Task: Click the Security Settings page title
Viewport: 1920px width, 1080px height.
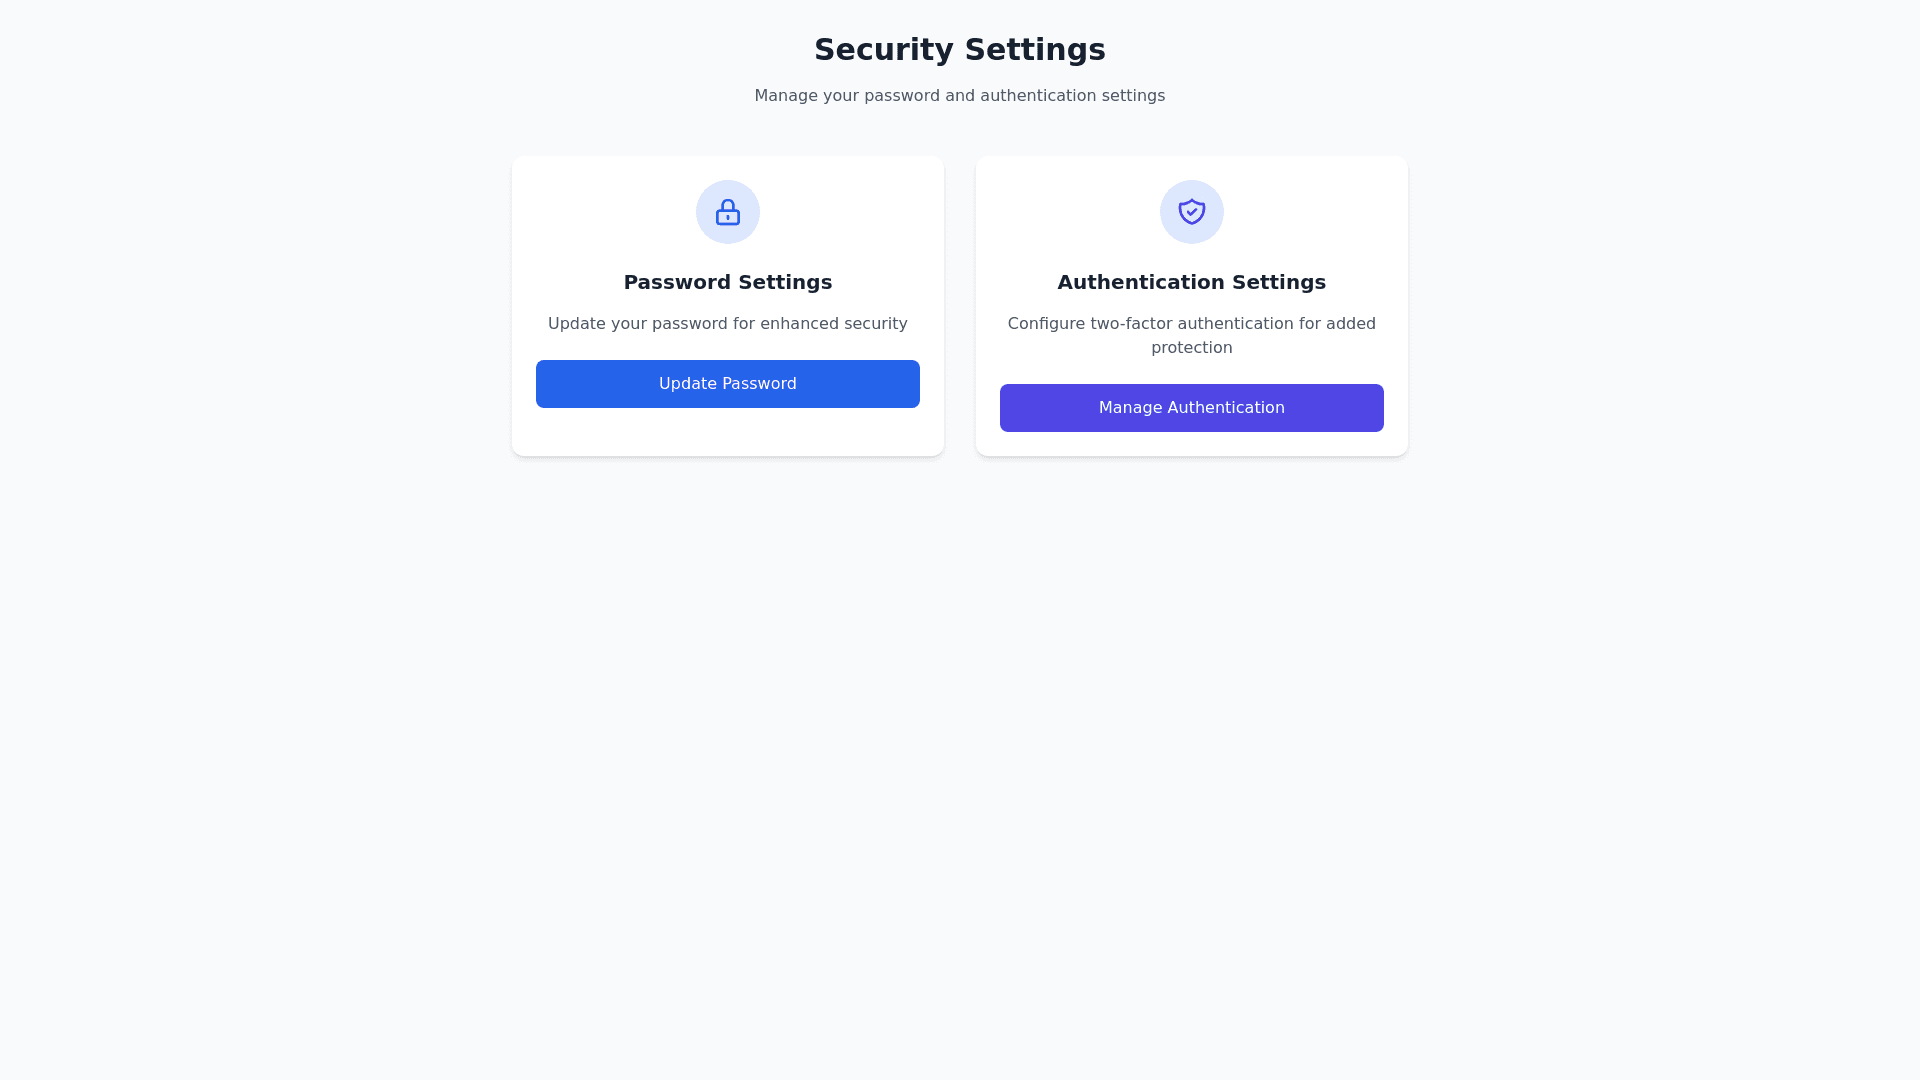Action: [959, 50]
